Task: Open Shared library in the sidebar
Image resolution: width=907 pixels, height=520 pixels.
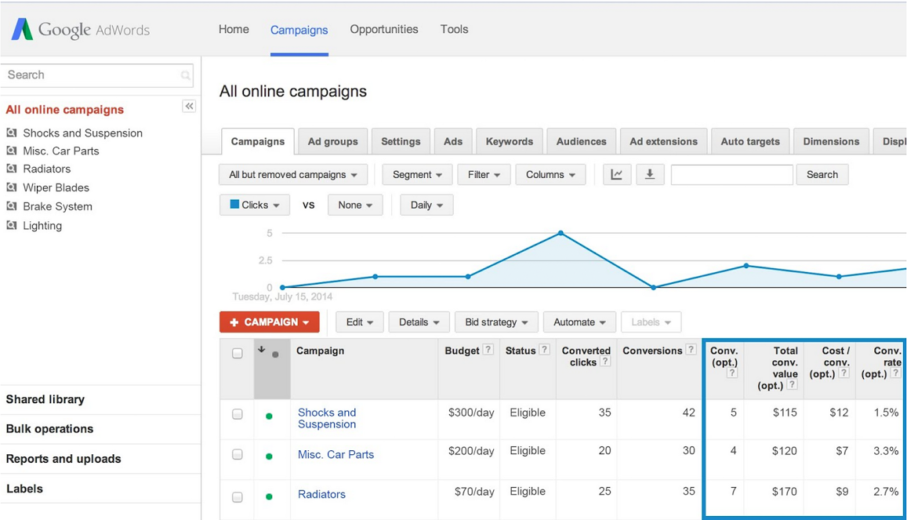Action: click(x=45, y=399)
